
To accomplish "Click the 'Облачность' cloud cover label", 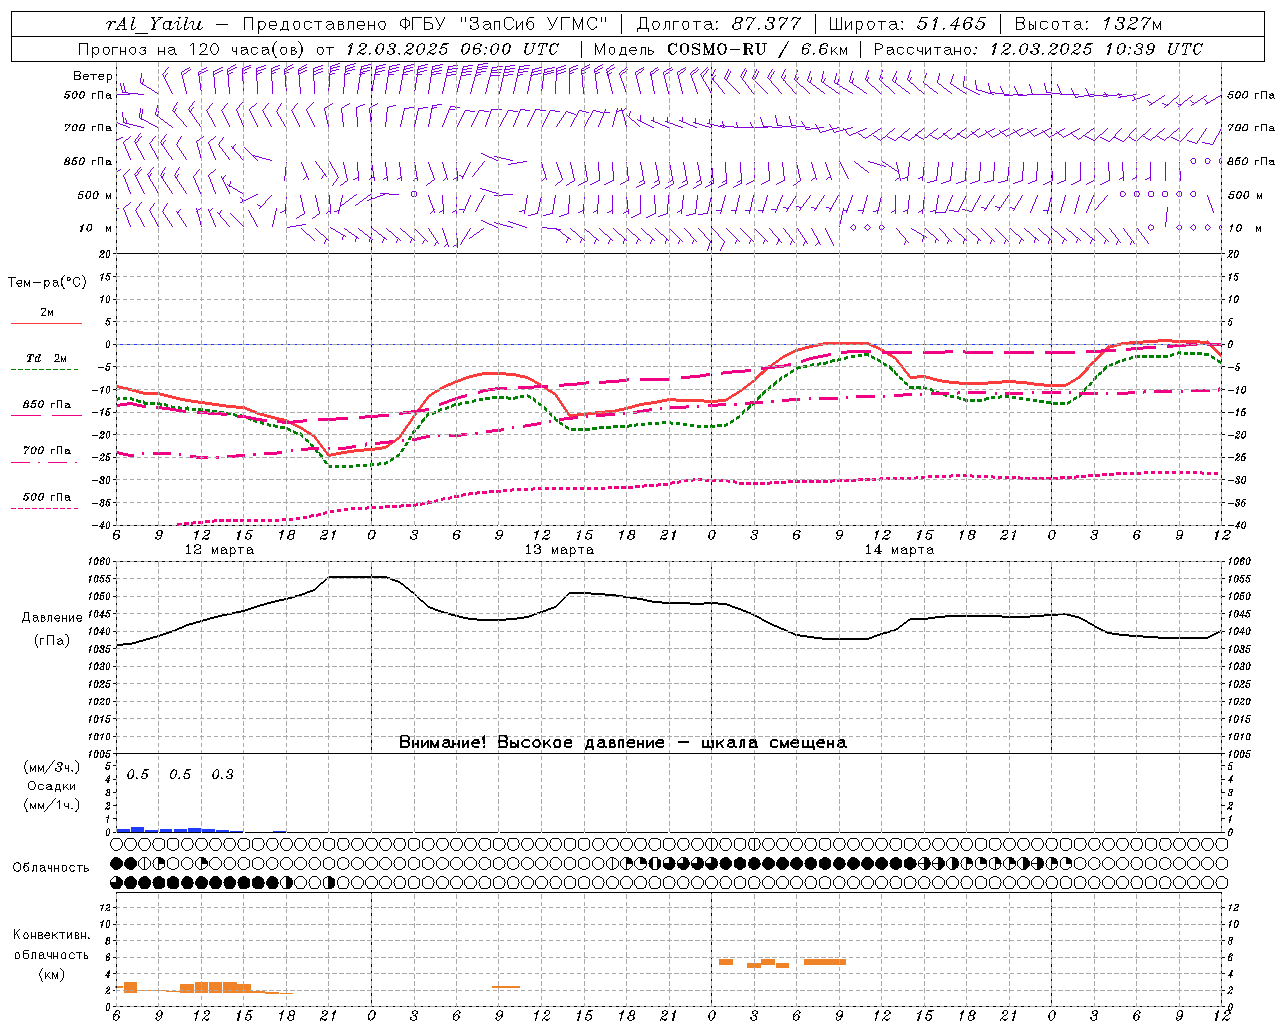I will (x=51, y=868).
